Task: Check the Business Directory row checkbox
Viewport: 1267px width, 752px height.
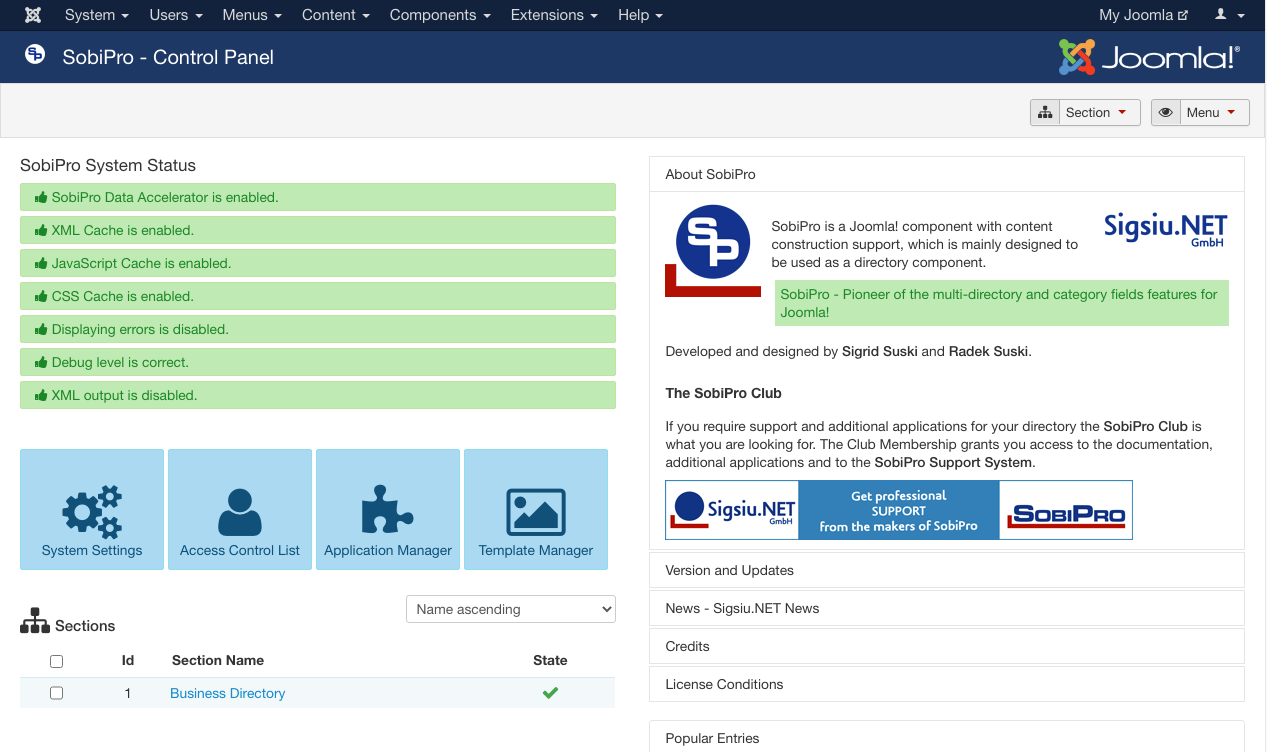Action: [x=57, y=693]
